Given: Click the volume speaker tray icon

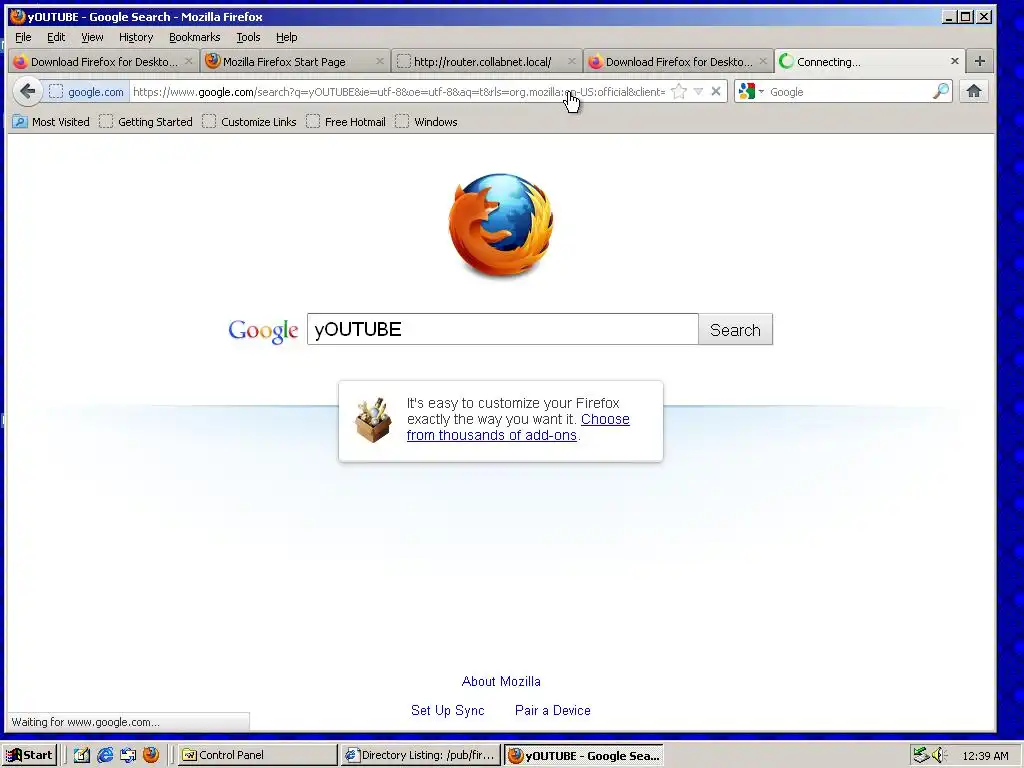Looking at the screenshot, I should [938, 755].
